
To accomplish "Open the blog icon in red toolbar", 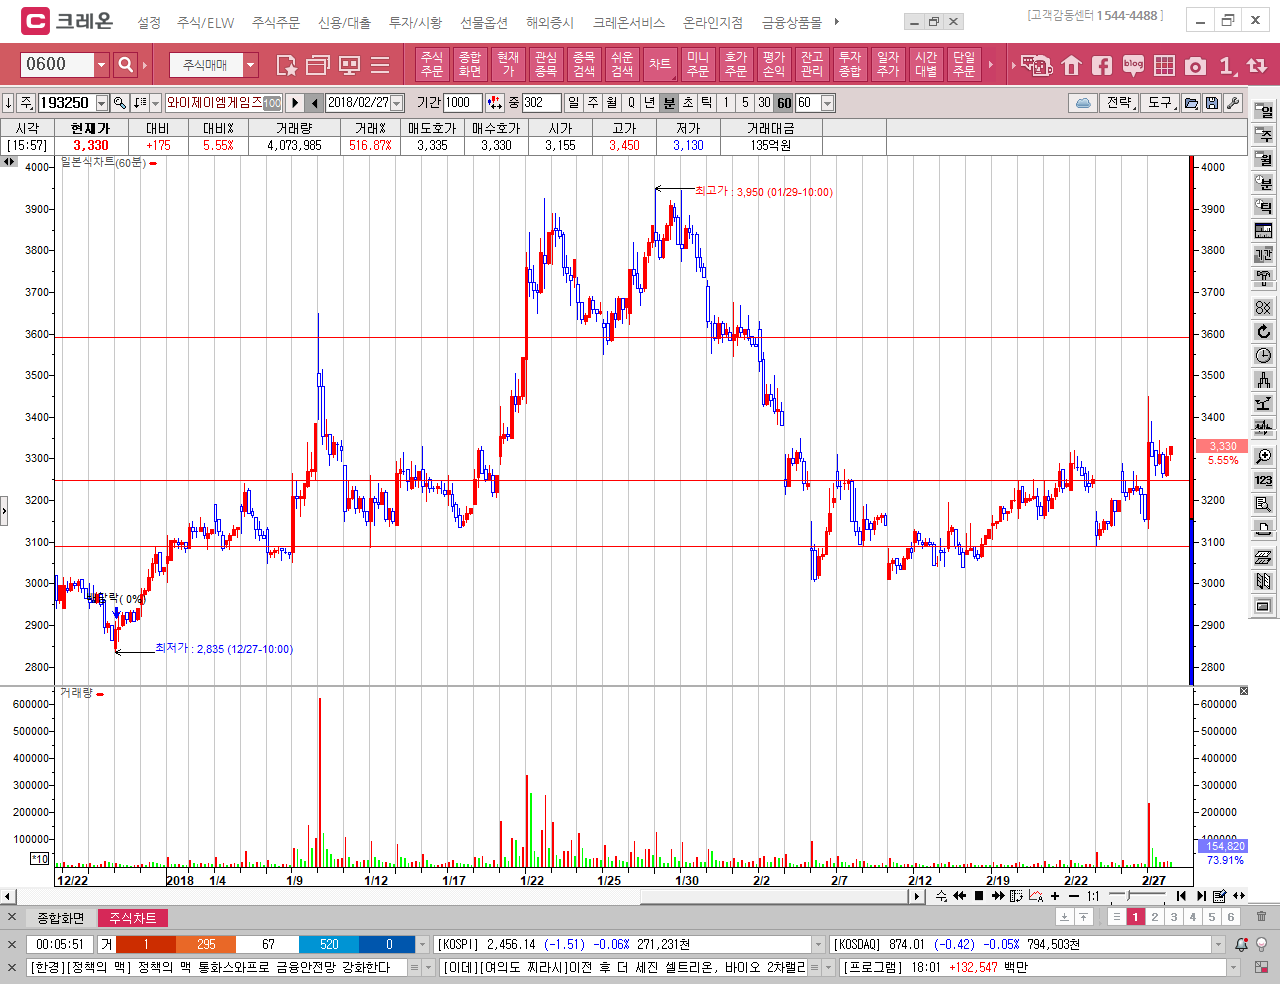I will click(1133, 66).
